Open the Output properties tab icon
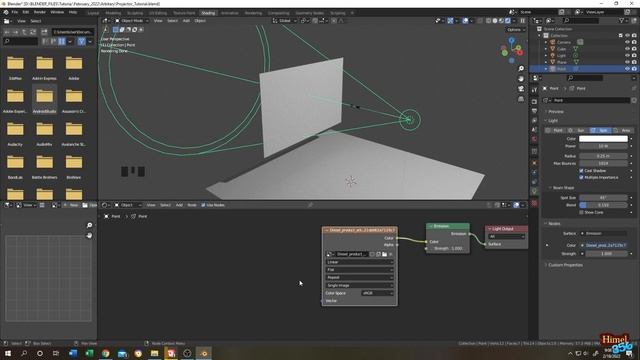This screenshot has width=640, height=360. [x=534, y=111]
